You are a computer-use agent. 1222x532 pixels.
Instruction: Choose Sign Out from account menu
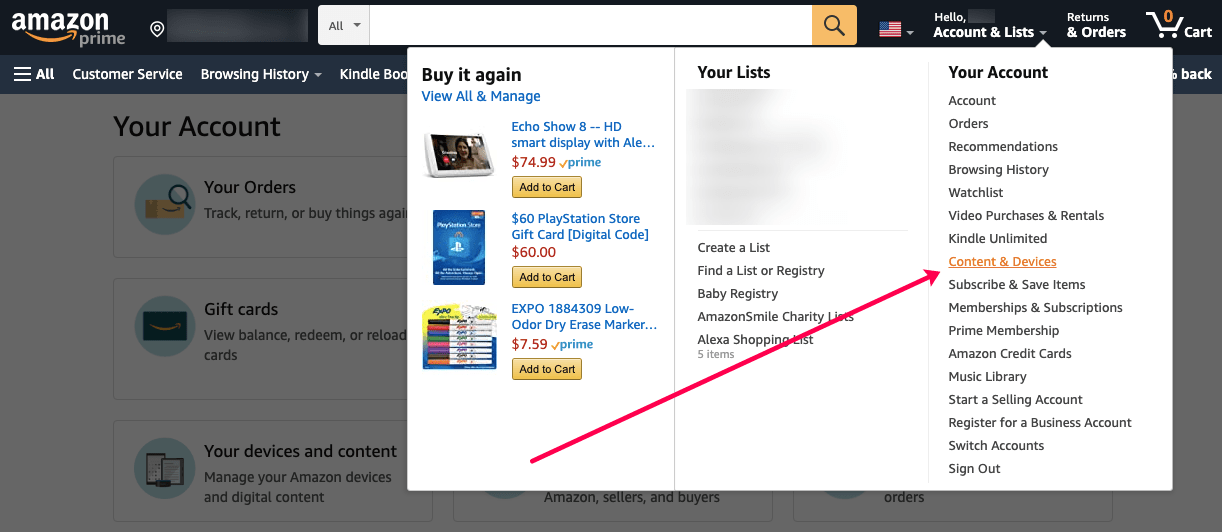click(x=974, y=469)
